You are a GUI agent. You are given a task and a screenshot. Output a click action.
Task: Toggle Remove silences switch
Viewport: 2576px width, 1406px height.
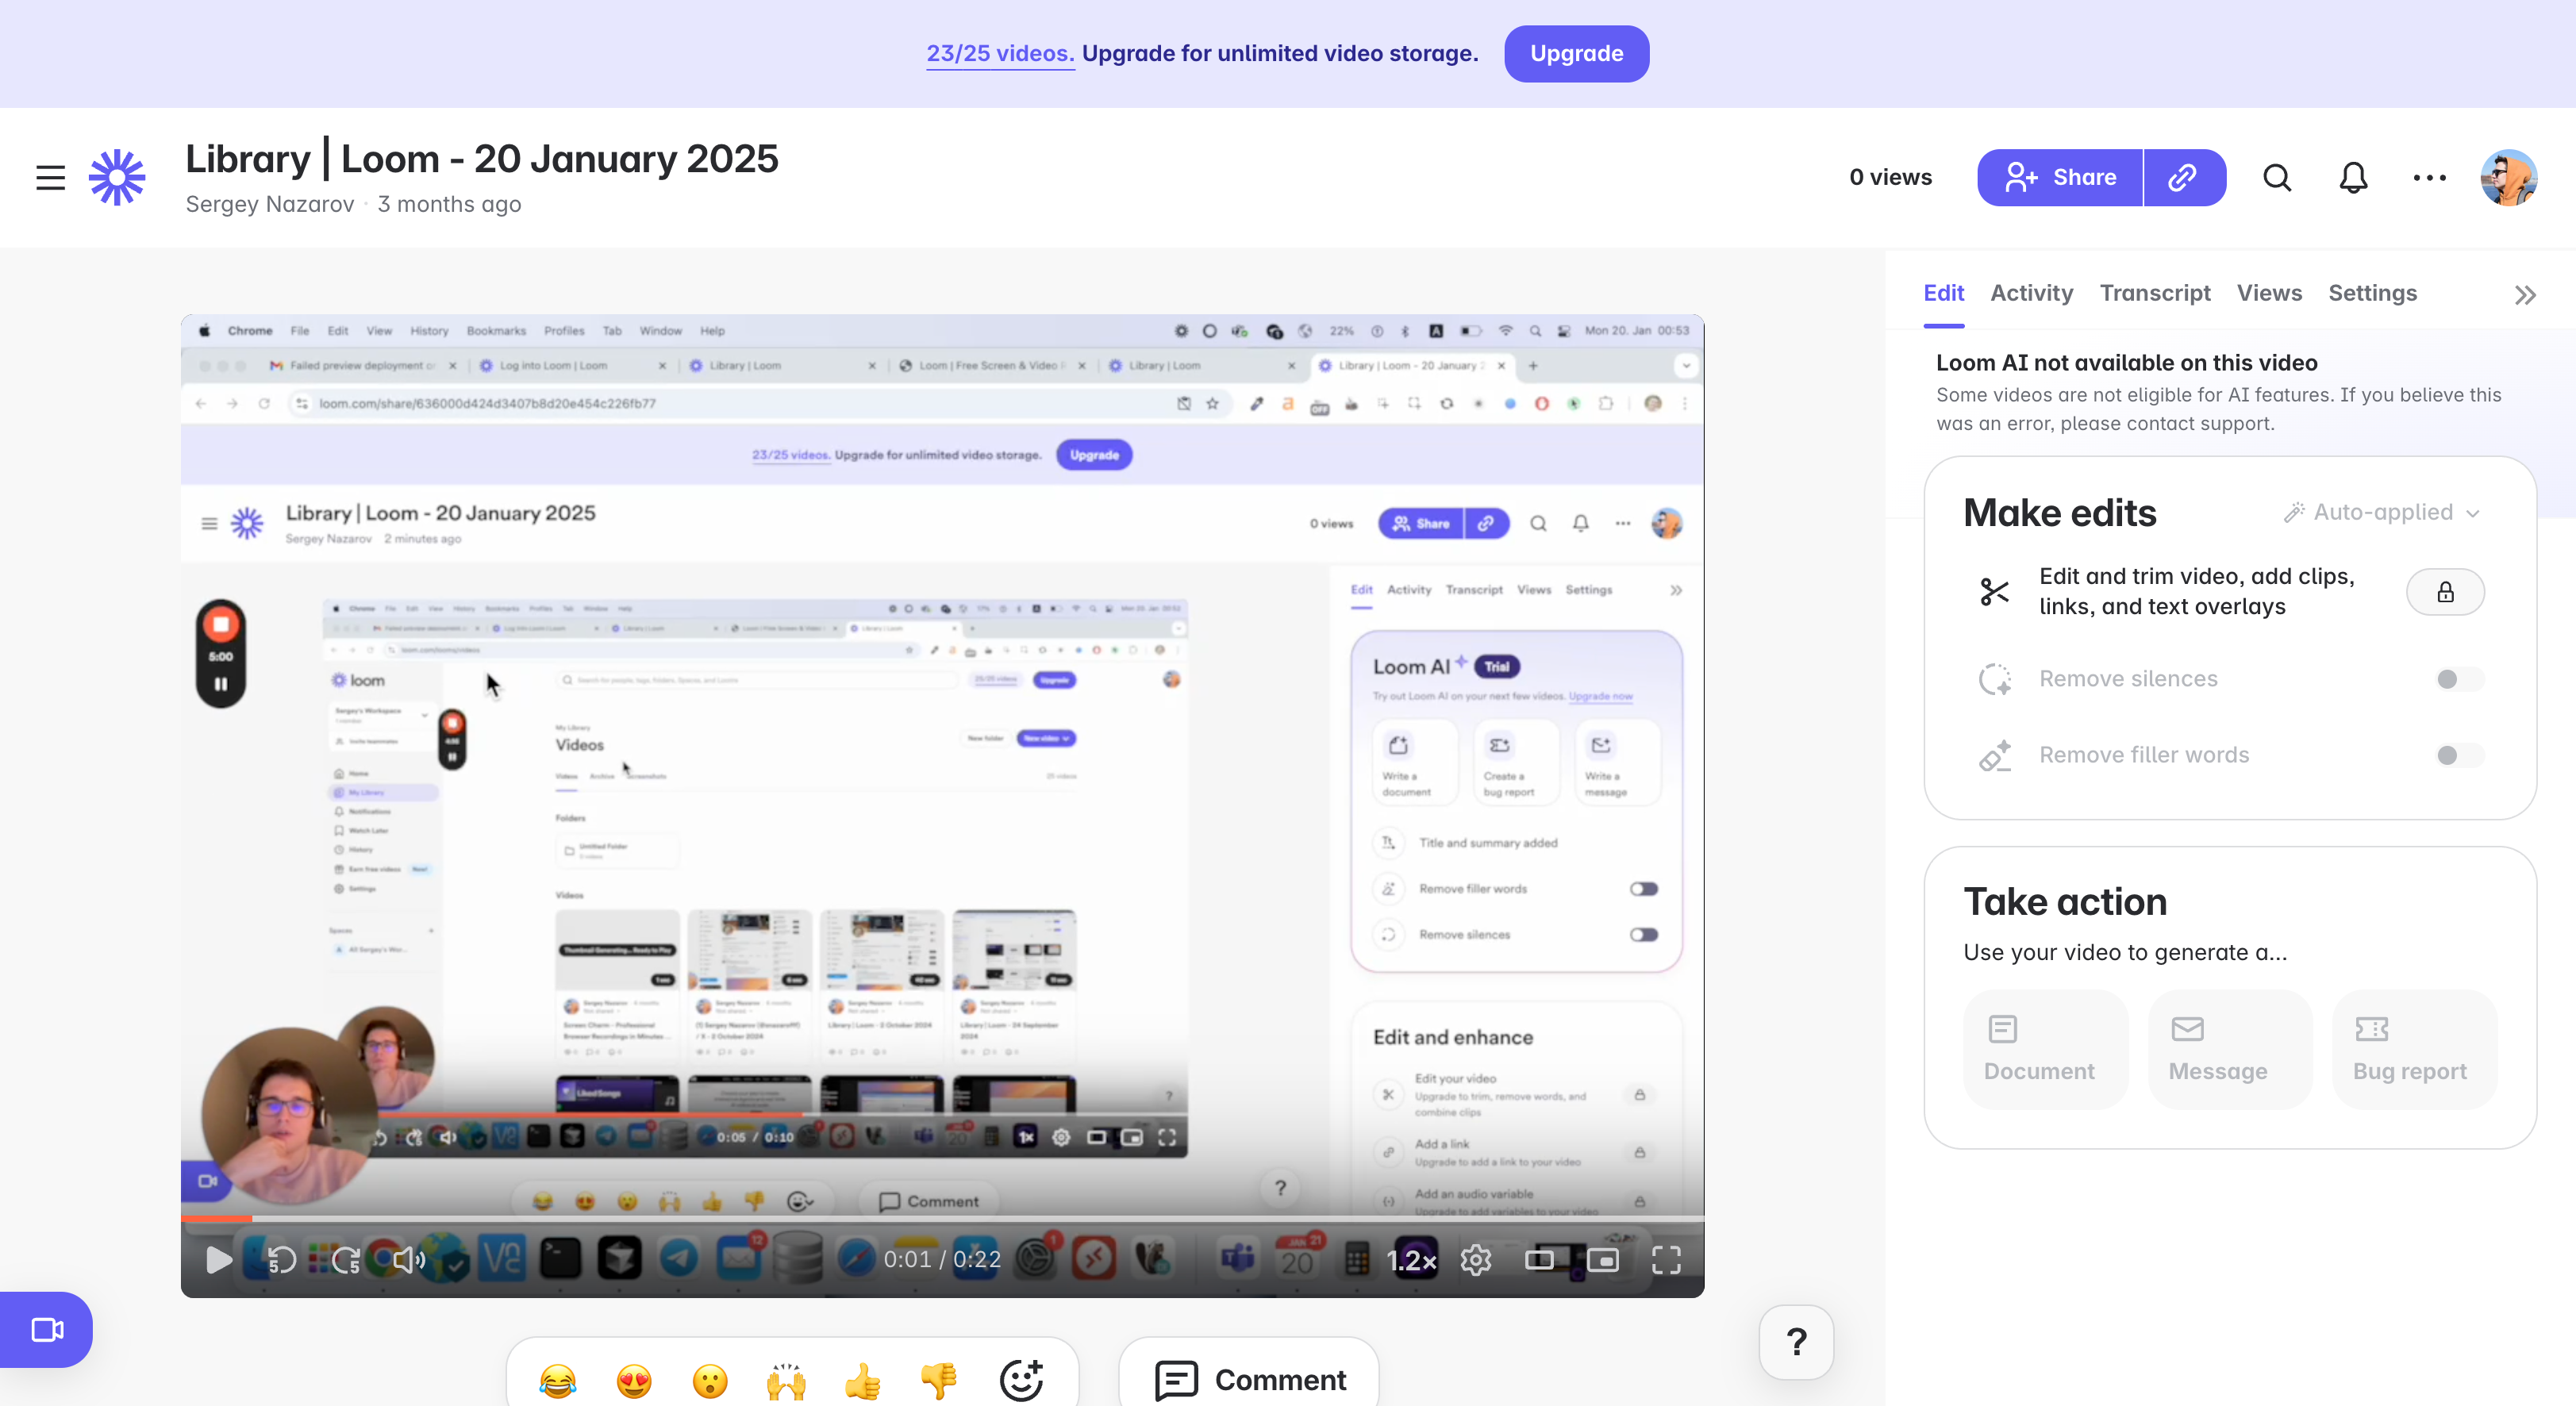pos(2459,679)
